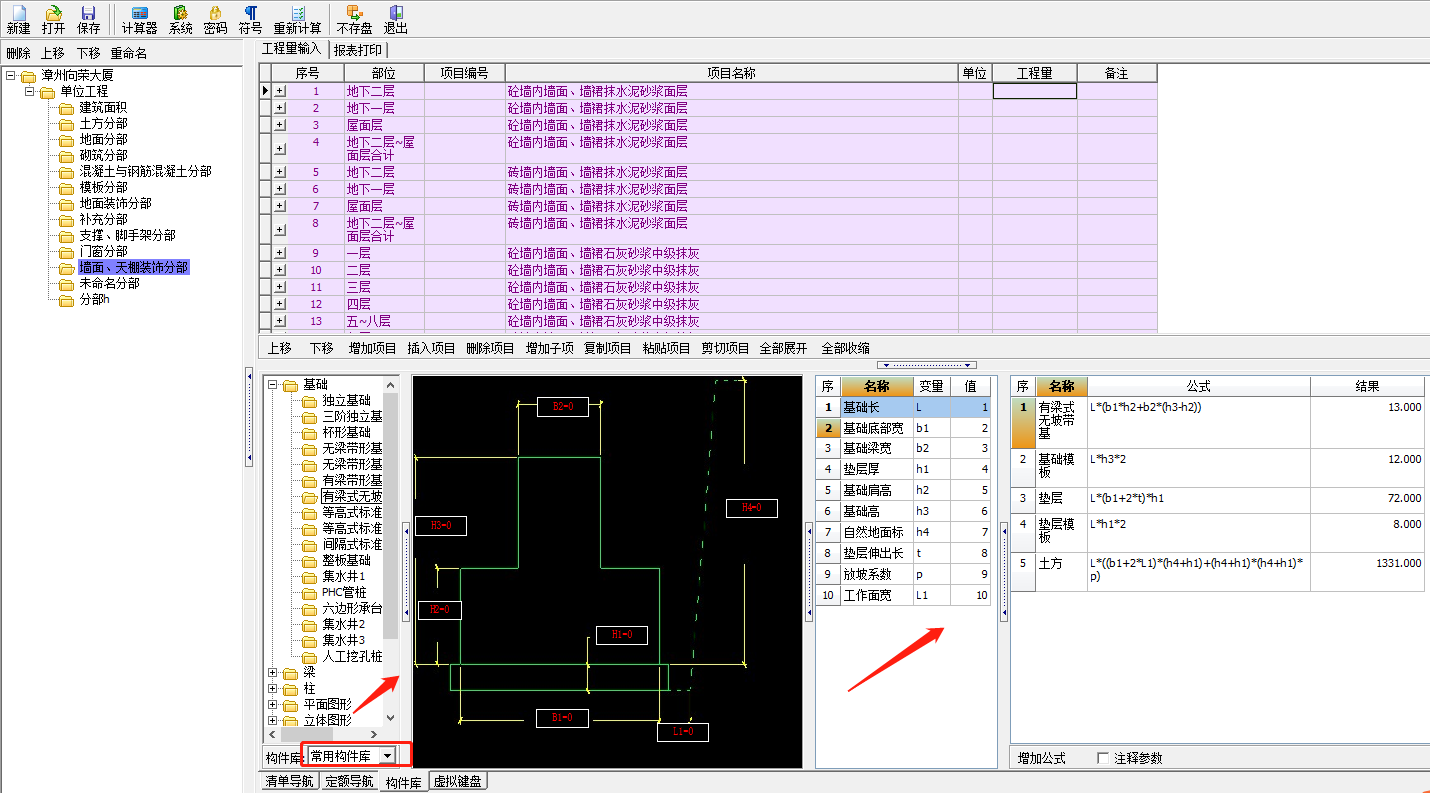This screenshot has height=793, width=1430.
Task: Click the 增加项目 button
Action: (x=372, y=348)
